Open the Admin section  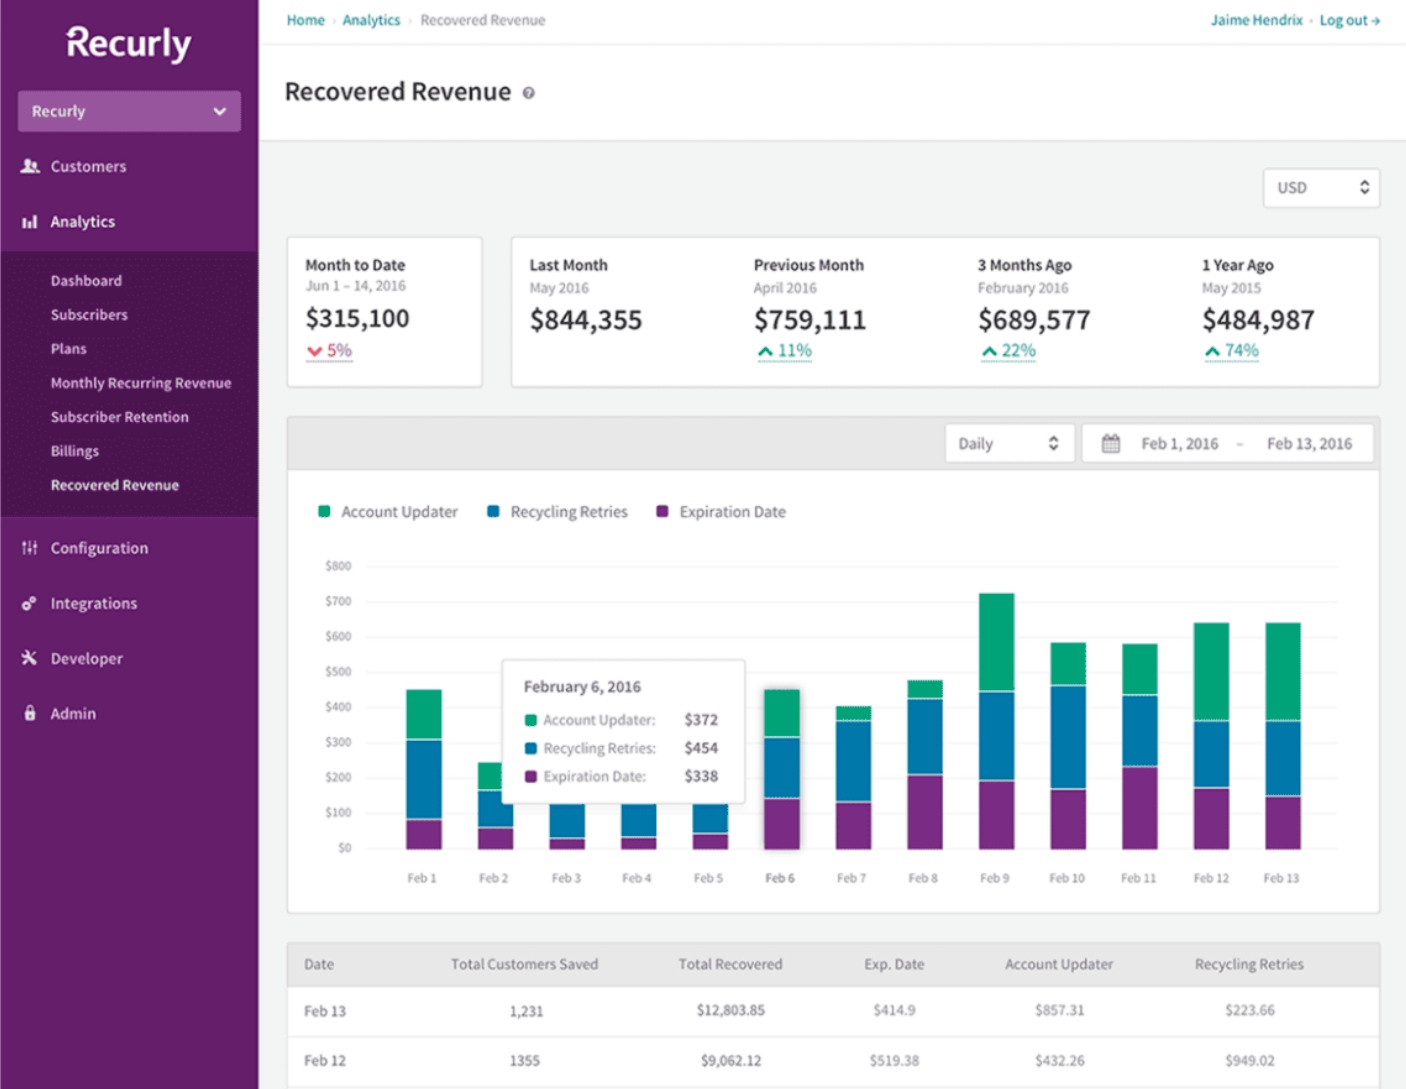(x=73, y=714)
